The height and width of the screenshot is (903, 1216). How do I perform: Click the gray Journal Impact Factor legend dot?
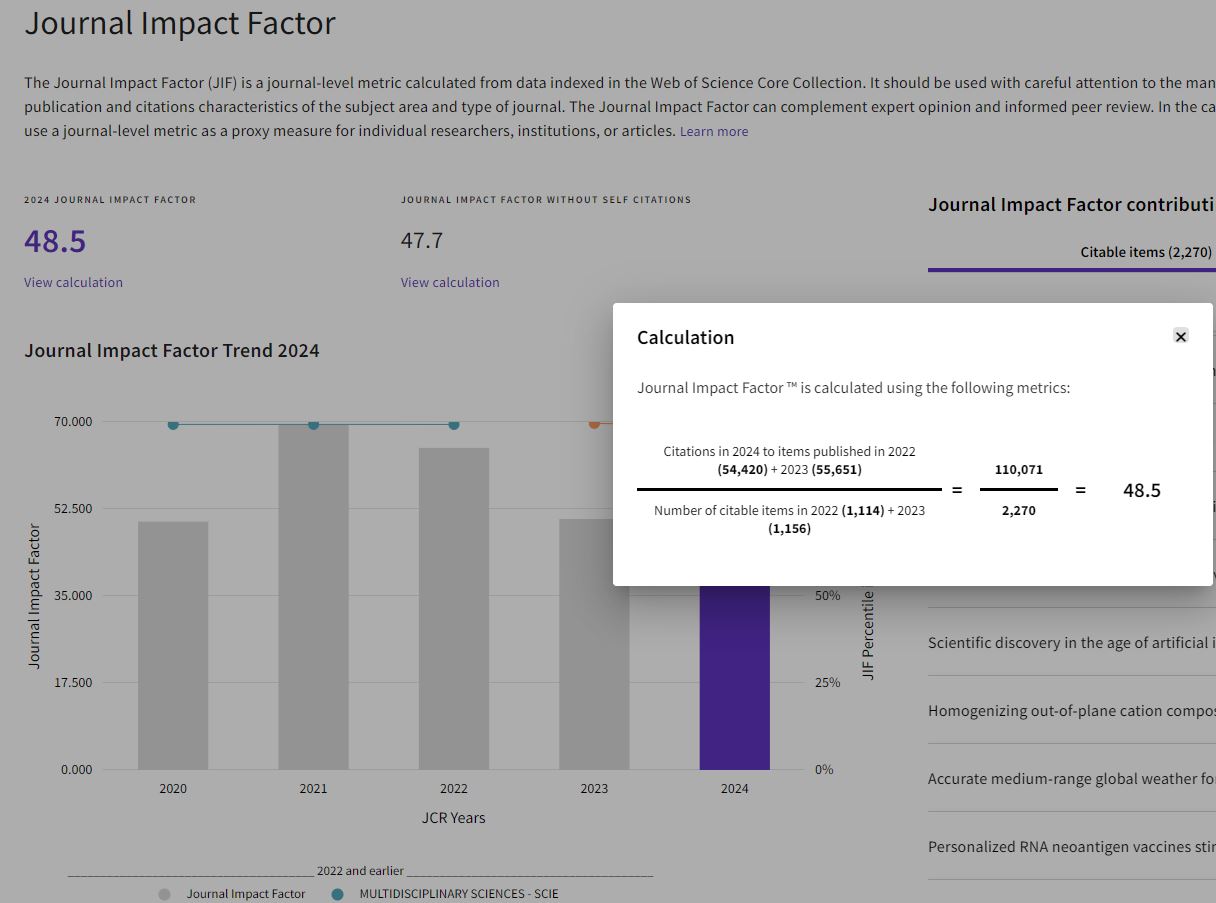(165, 894)
